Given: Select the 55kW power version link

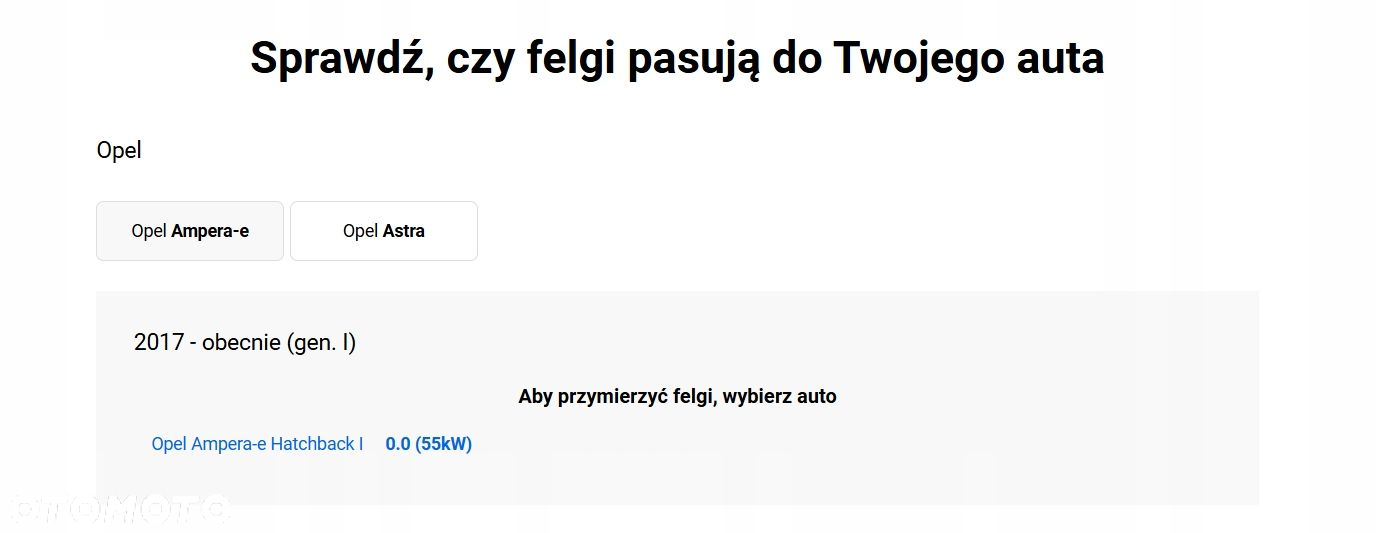Looking at the screenshot, I should [443, 444].
